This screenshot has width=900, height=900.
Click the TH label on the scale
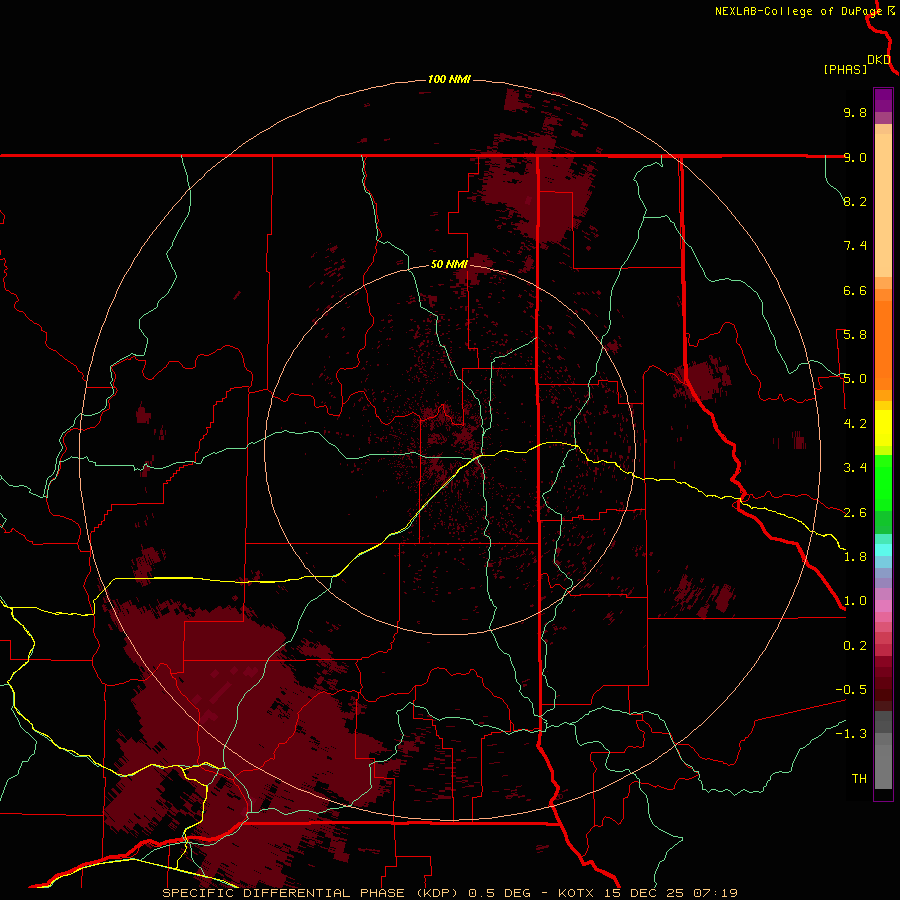(859, 779)
